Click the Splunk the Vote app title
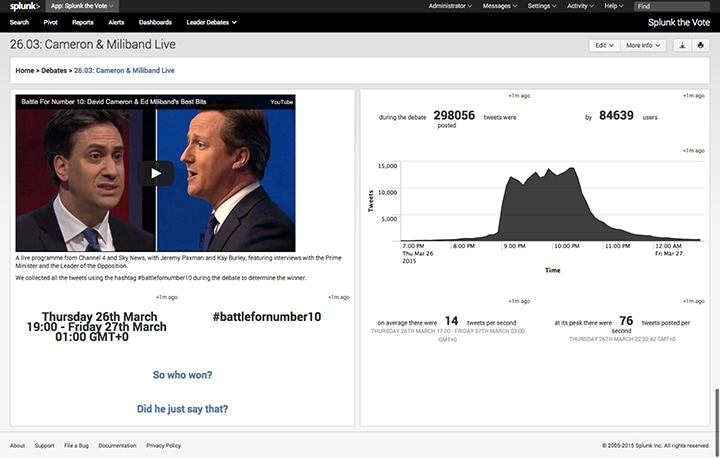Image resolution: width=720 pixels, height=458 pixels. point(679,22)
